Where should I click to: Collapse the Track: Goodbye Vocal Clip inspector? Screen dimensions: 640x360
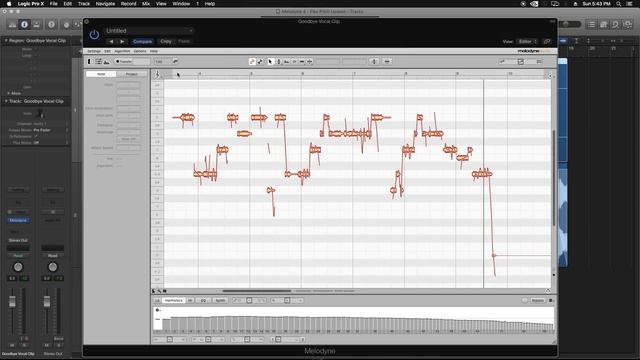point(6,101)
